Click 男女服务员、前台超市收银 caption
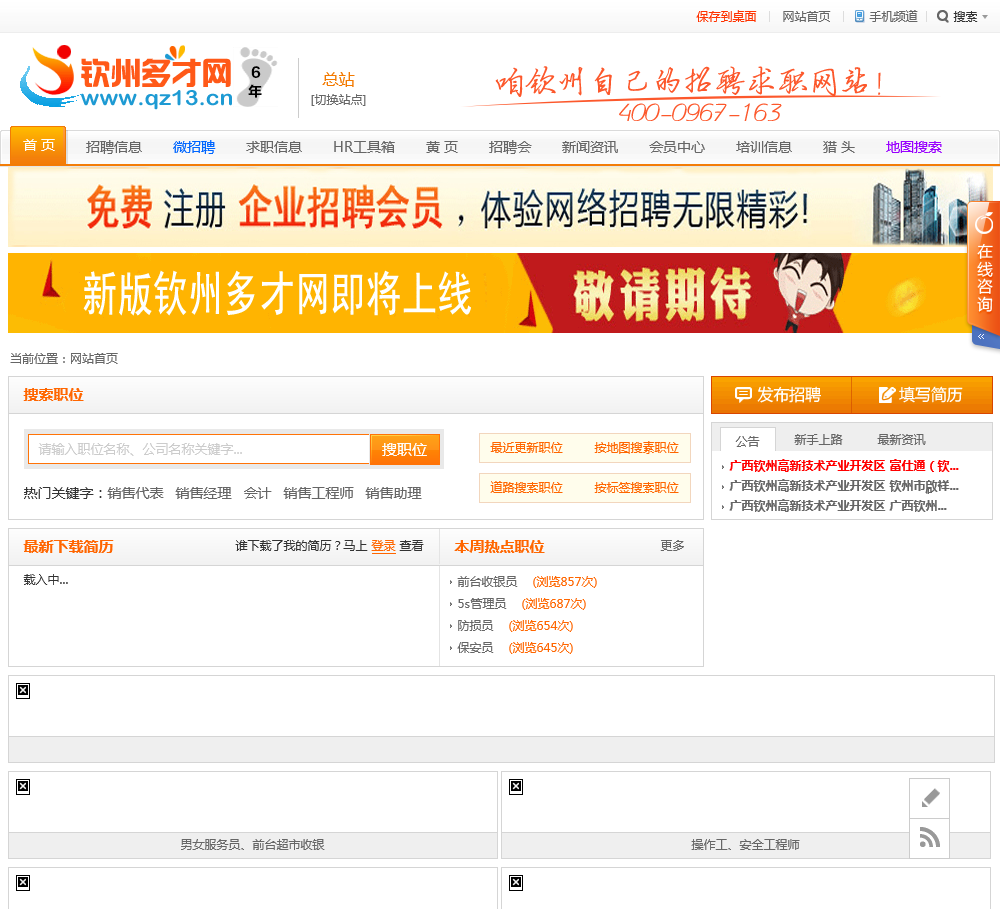1000x909 pixels. (253, 845)
